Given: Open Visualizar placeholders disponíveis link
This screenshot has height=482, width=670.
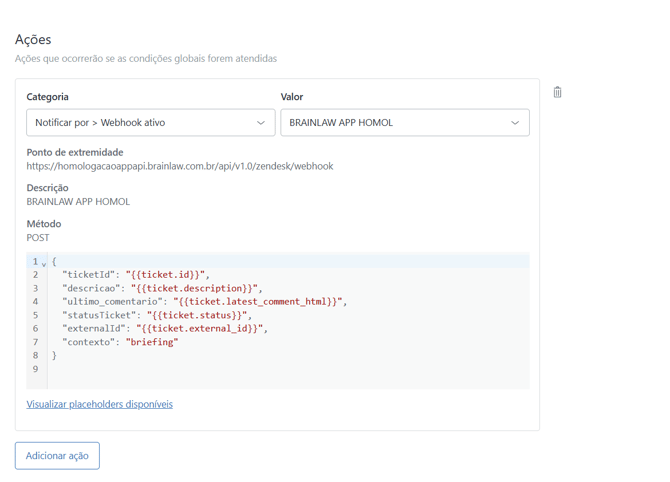Looking at the screenshot, I should tap(99, 404).
